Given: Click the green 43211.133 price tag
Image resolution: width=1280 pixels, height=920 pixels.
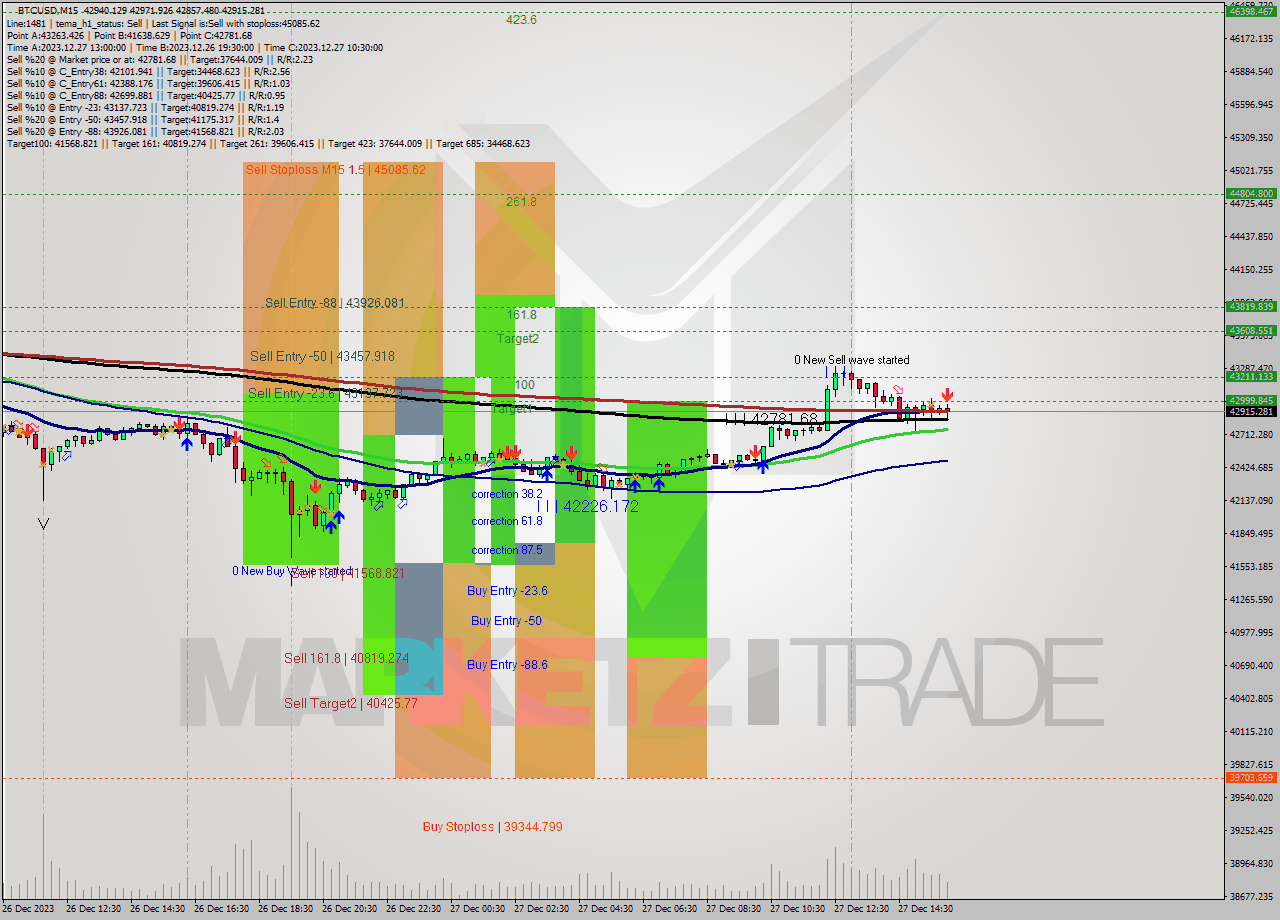Looking at the screenshot, I should (1251, 376).
